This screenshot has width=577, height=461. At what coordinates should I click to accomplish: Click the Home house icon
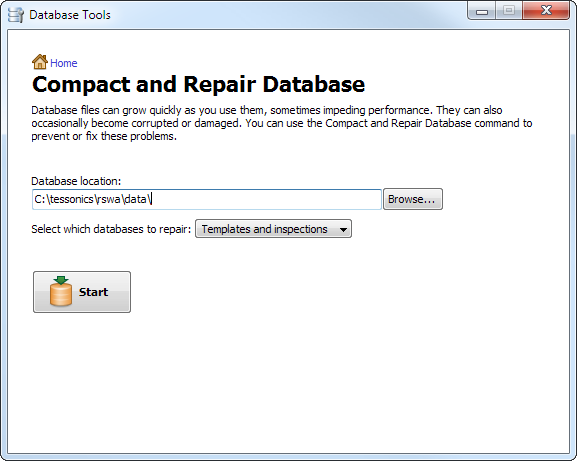[40, 62]
